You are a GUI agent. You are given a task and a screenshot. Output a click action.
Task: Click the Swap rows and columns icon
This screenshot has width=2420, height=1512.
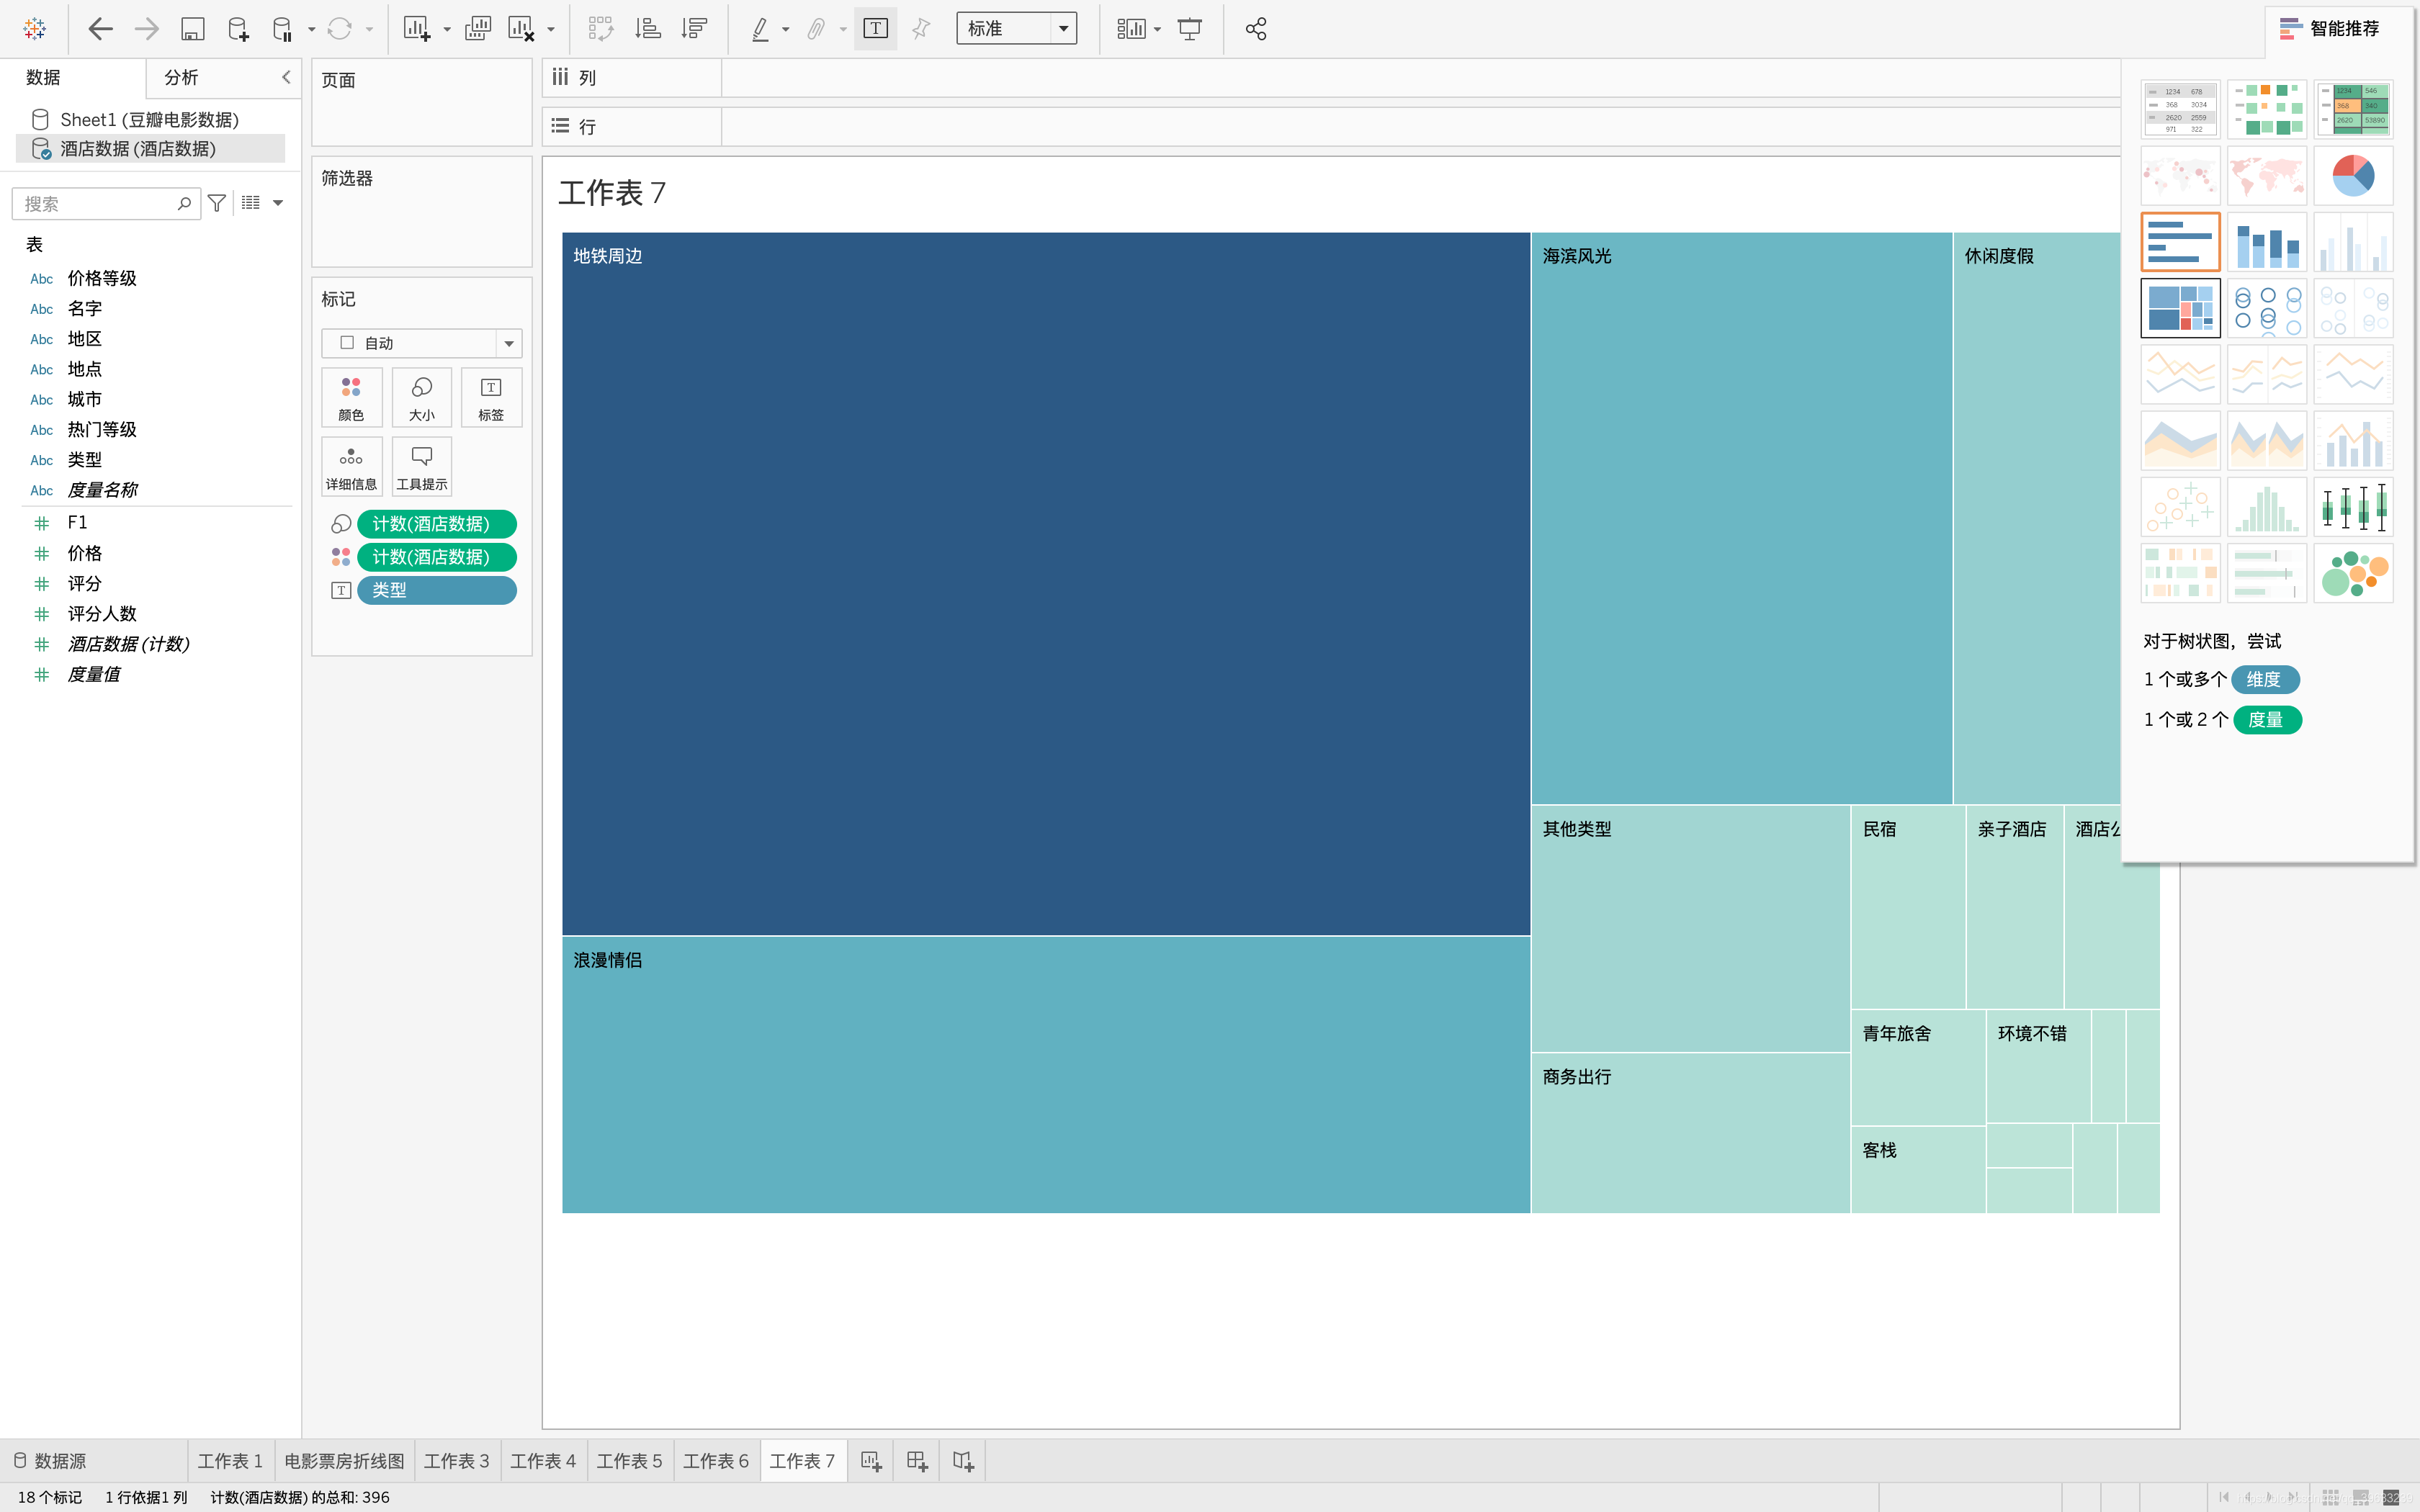click(x=600, y=29)
